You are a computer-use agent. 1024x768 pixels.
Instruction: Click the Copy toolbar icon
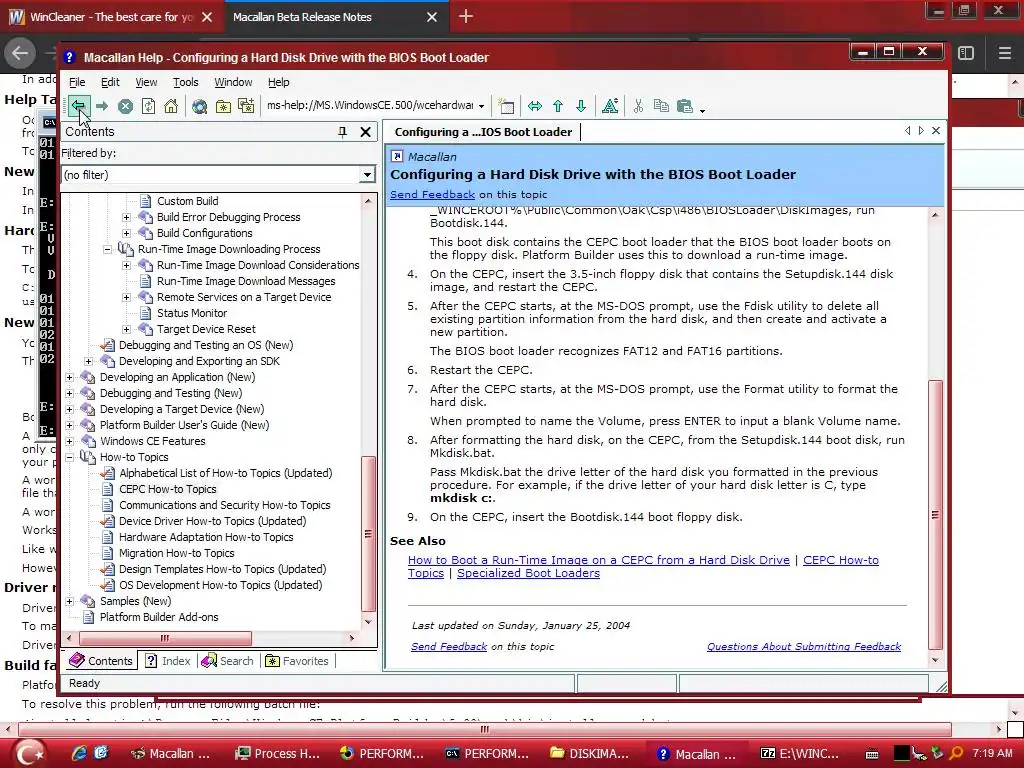pos(661,106)
